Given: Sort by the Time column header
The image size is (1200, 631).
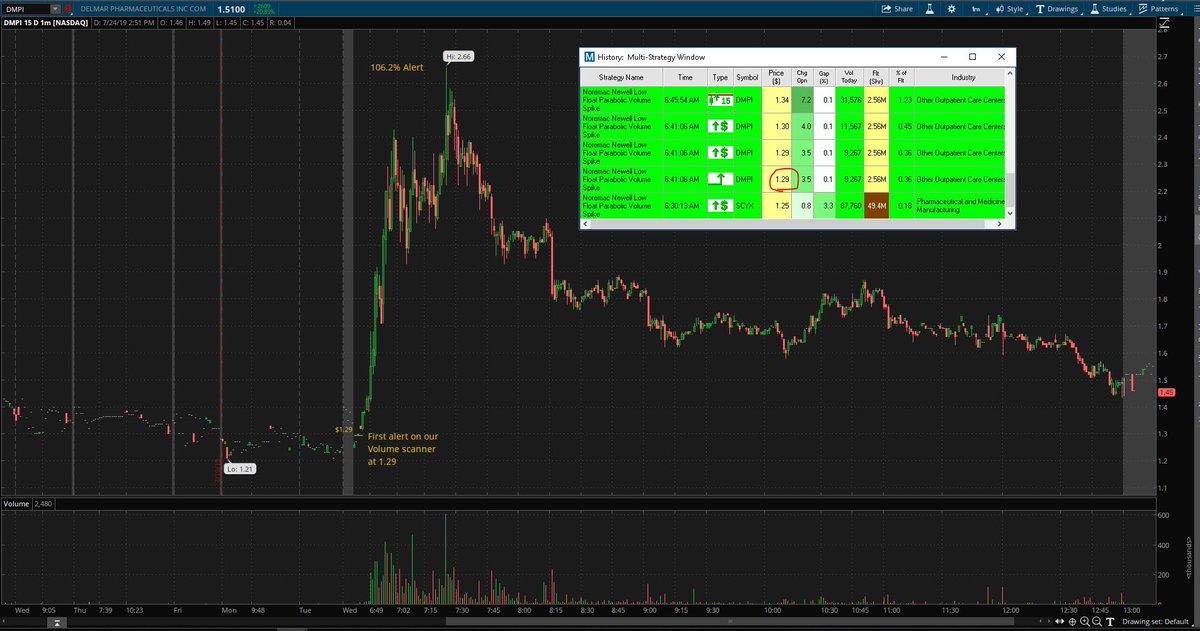Looking at the screenshot, I should 684,76.
